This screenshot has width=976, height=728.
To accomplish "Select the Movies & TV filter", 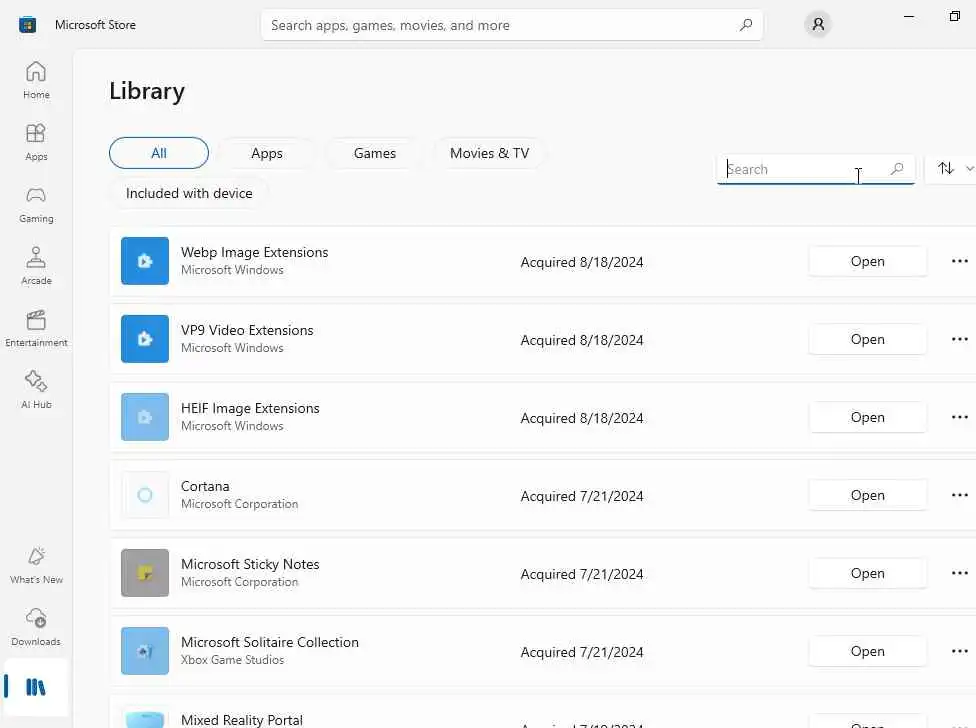I will click(489, 153).
